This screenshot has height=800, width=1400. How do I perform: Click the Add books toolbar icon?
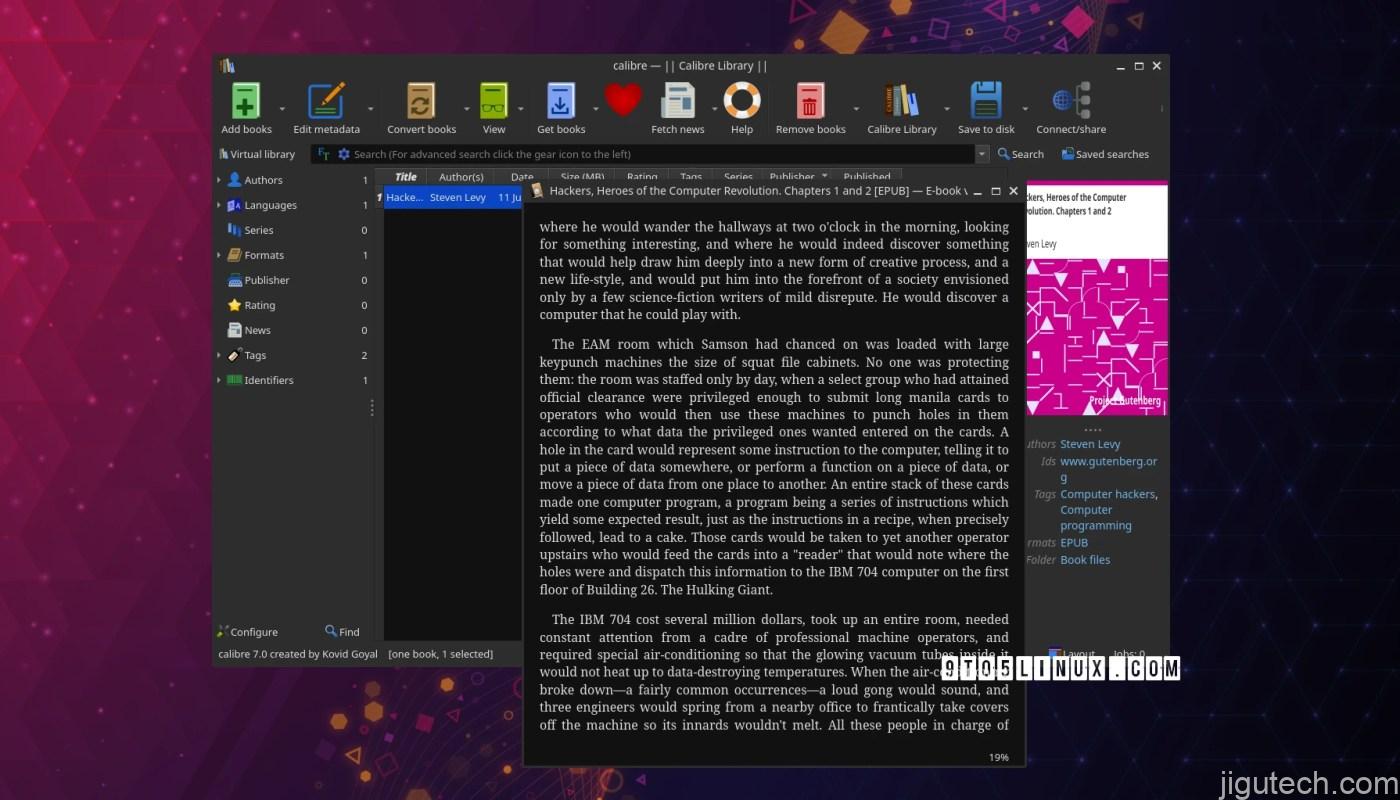click(x=246, y=101)
